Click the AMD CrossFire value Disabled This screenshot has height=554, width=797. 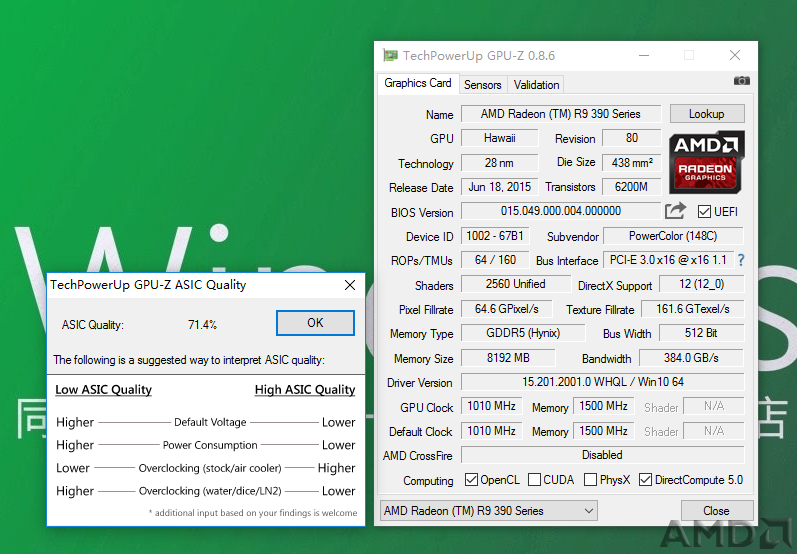[x=603, y=455]
